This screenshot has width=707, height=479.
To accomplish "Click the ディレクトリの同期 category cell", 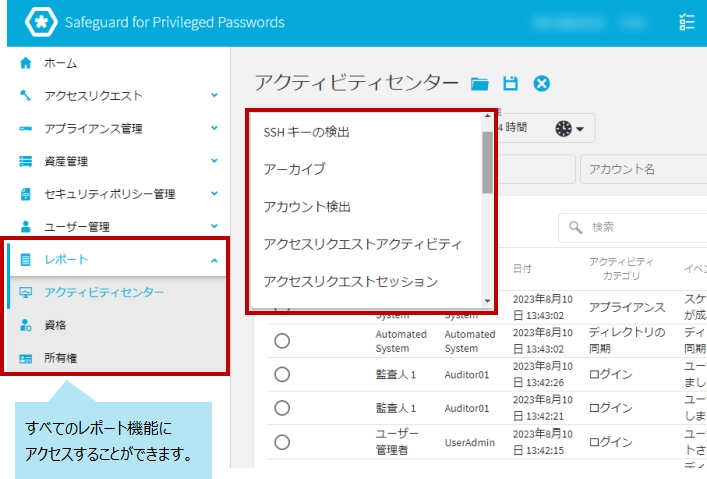I will click(x=627, y=341).
